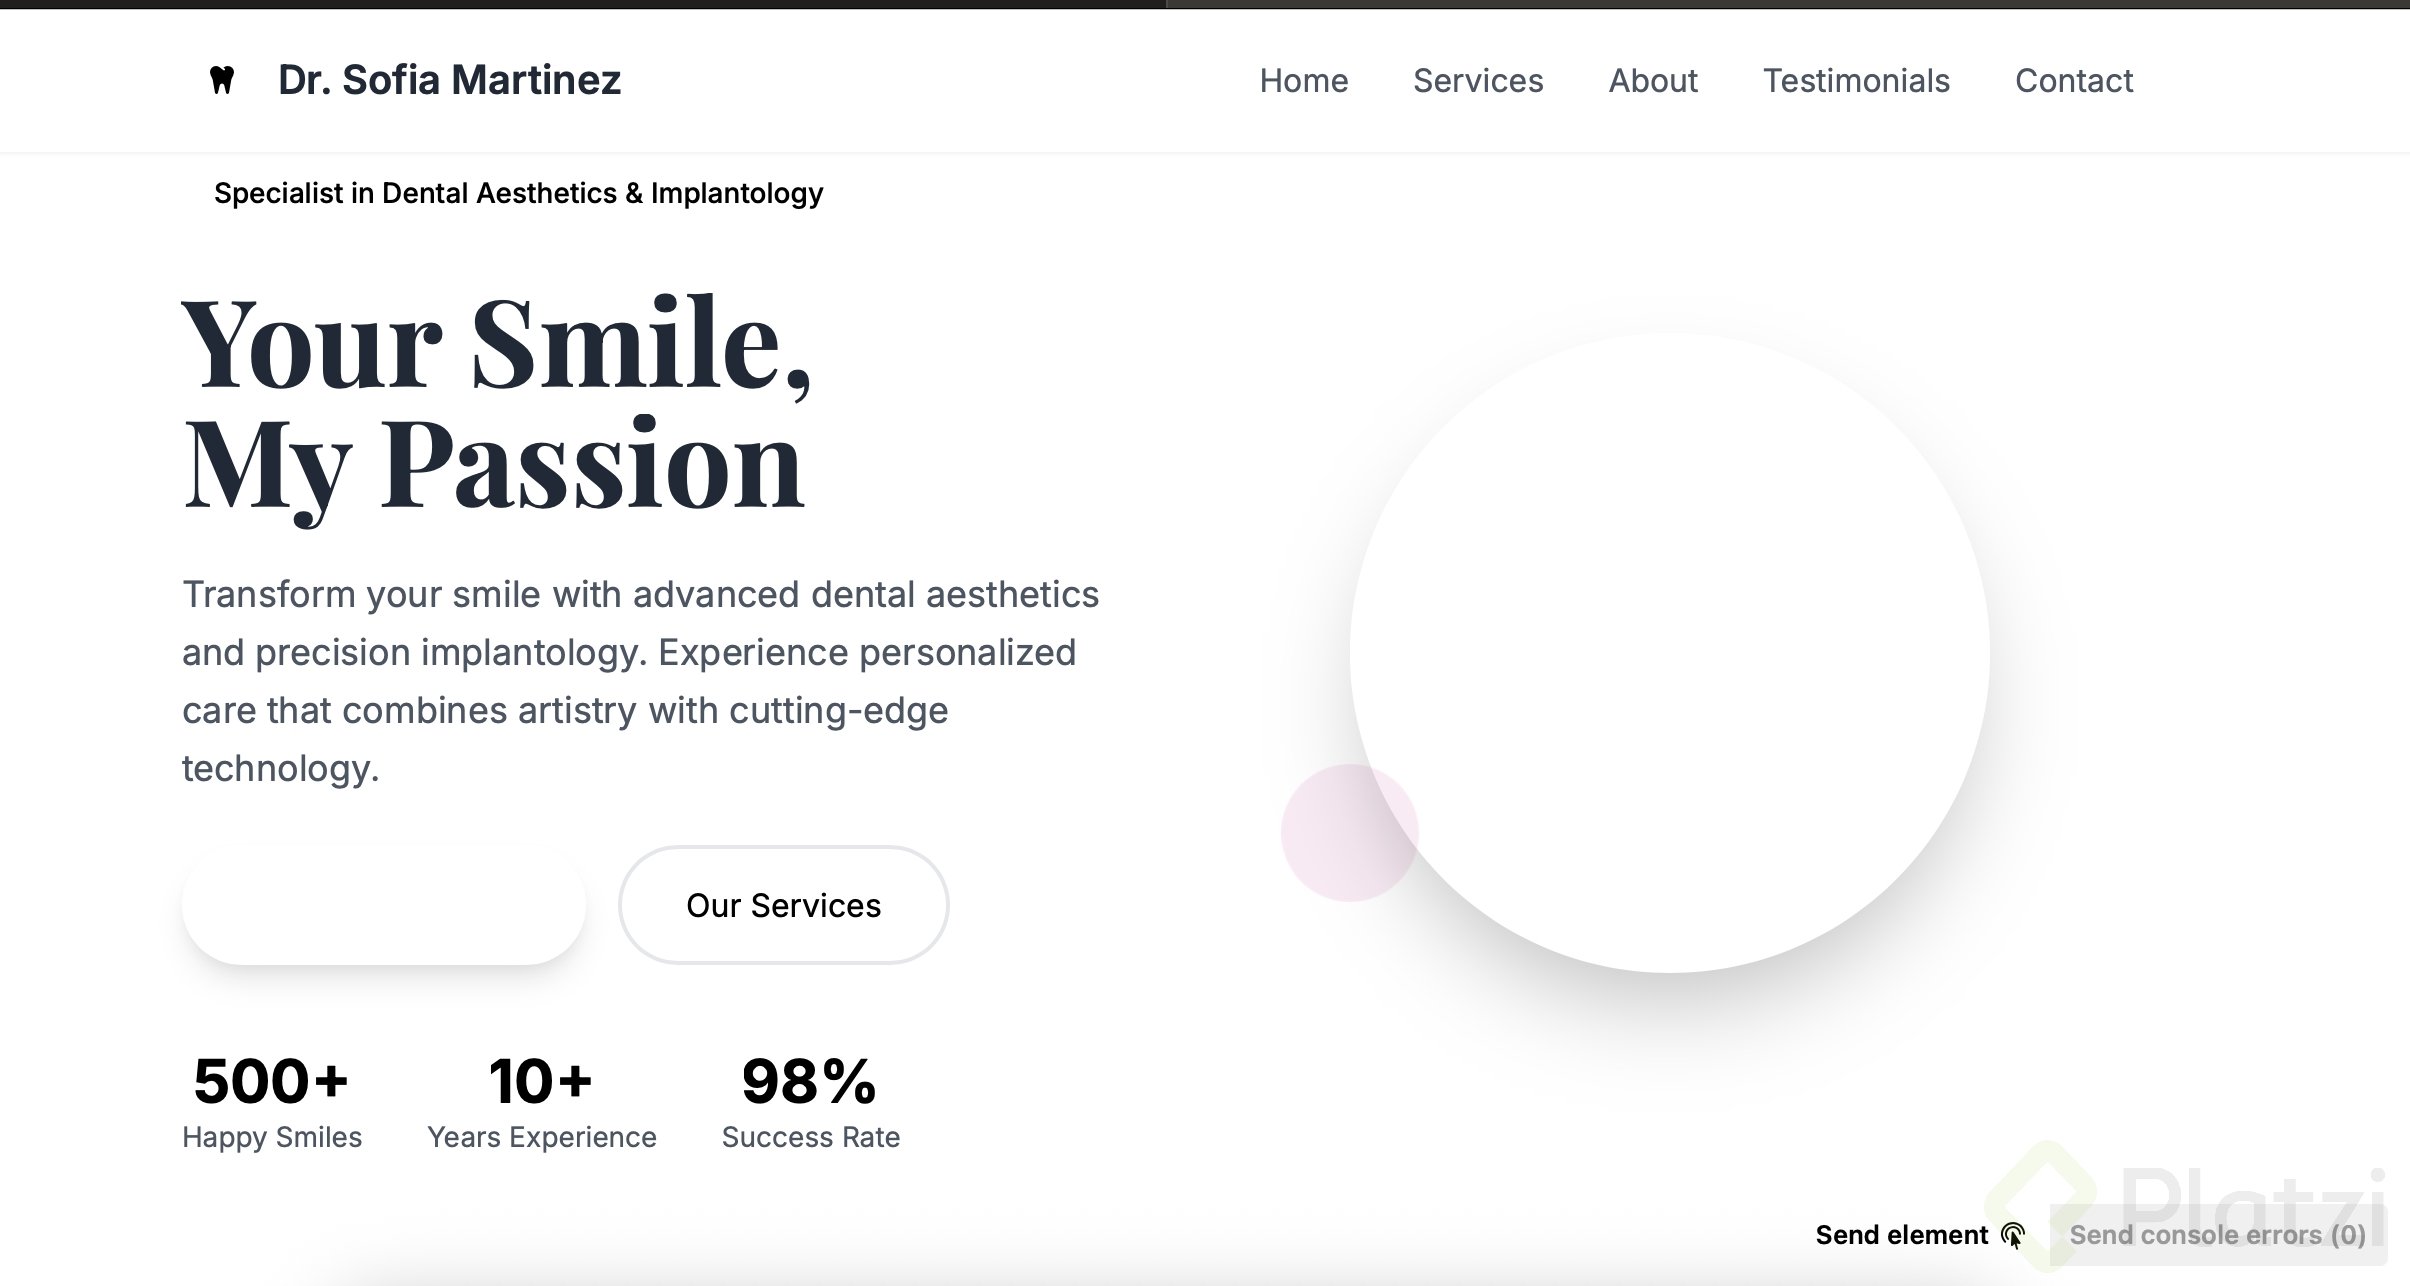Go to the Services nav item
This screenshot has height=1286, width=2410.
point(1477,81)
